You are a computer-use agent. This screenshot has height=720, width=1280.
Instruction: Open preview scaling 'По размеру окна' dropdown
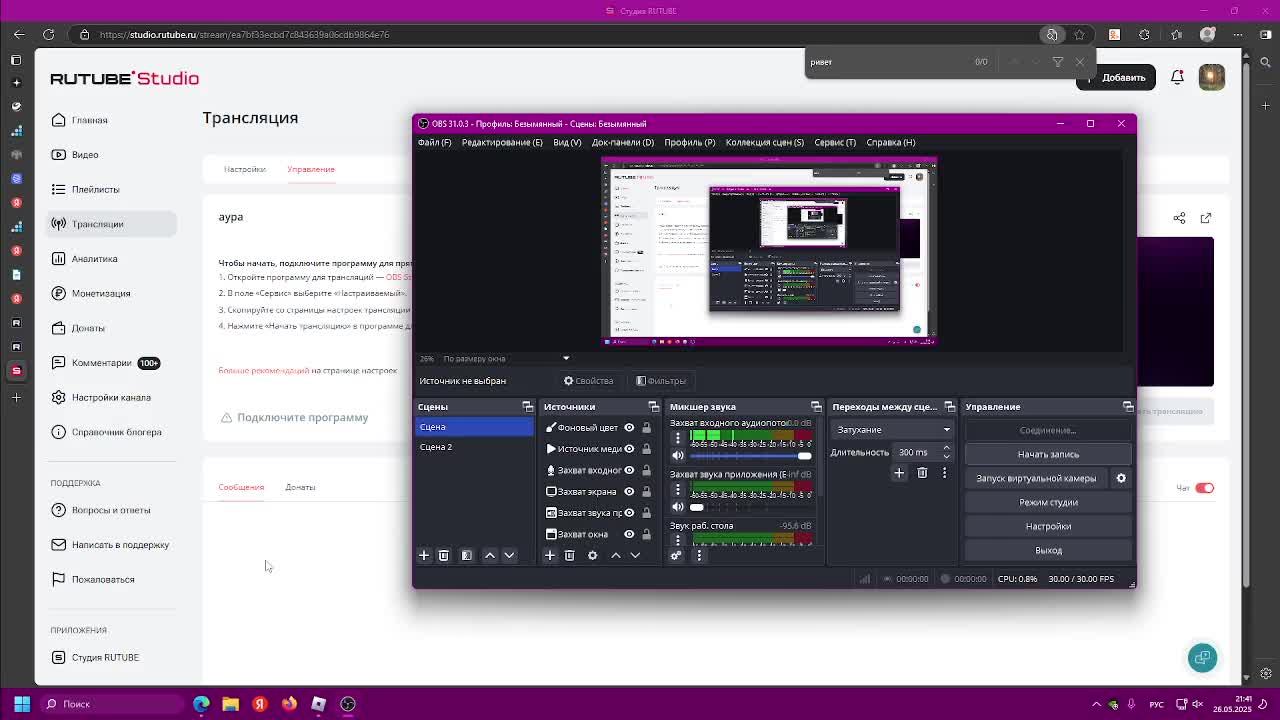point(506,358)
